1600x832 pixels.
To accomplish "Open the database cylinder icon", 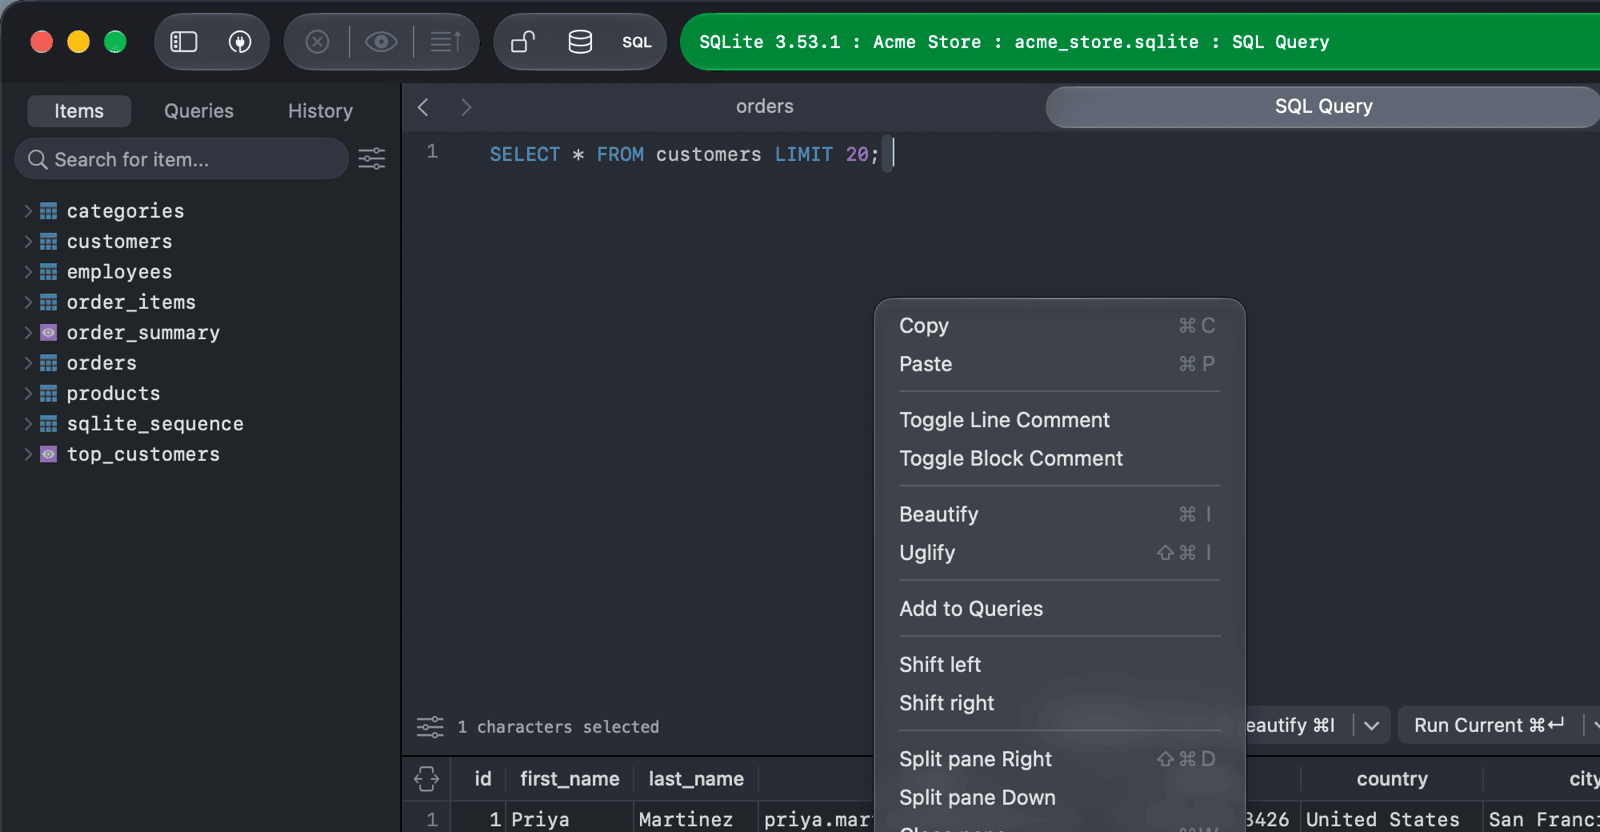I will tap(580, 42).
